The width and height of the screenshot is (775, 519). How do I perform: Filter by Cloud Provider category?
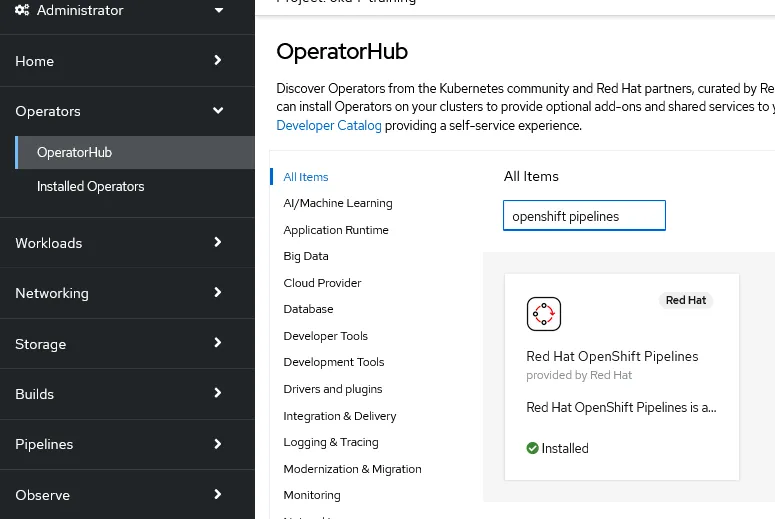(x=322, y=283)
